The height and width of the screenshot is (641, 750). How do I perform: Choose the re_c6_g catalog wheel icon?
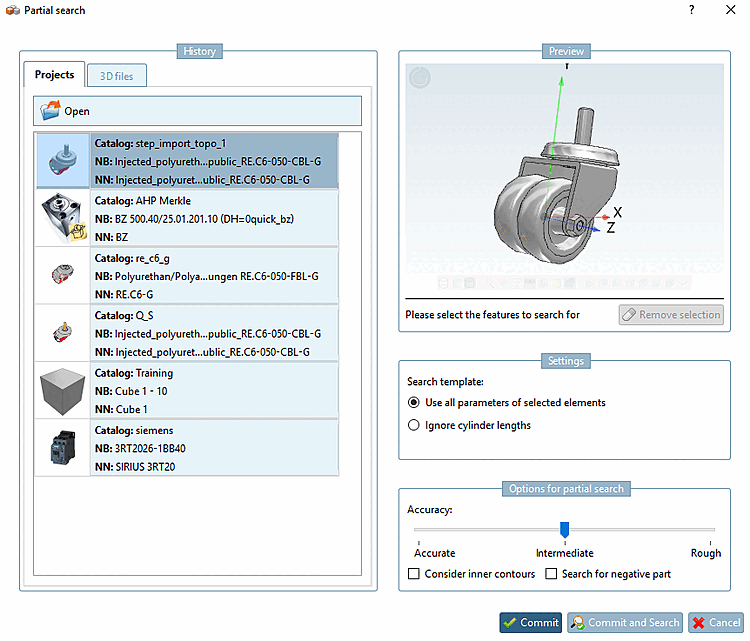pos(63,277)
